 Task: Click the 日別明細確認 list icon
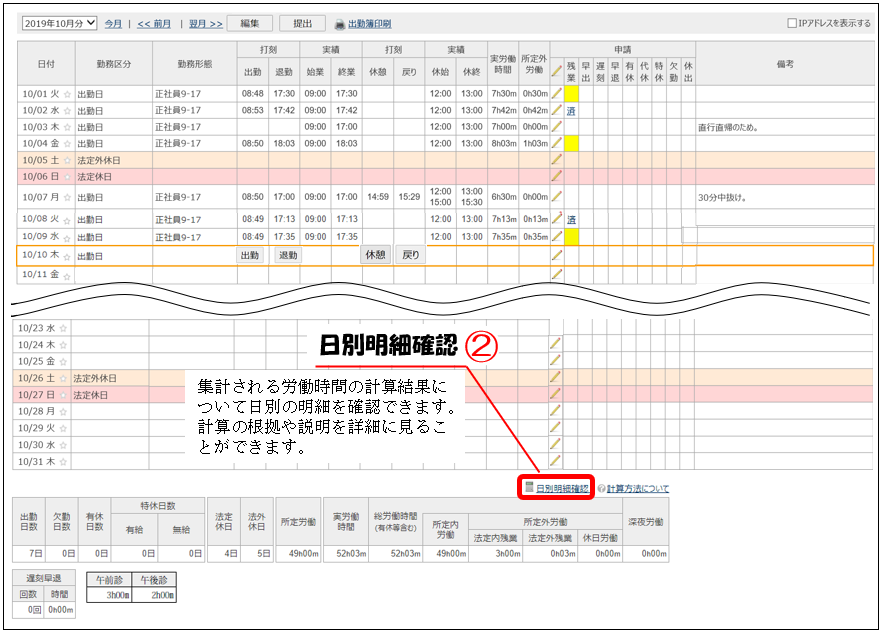(x=529, y=488)
